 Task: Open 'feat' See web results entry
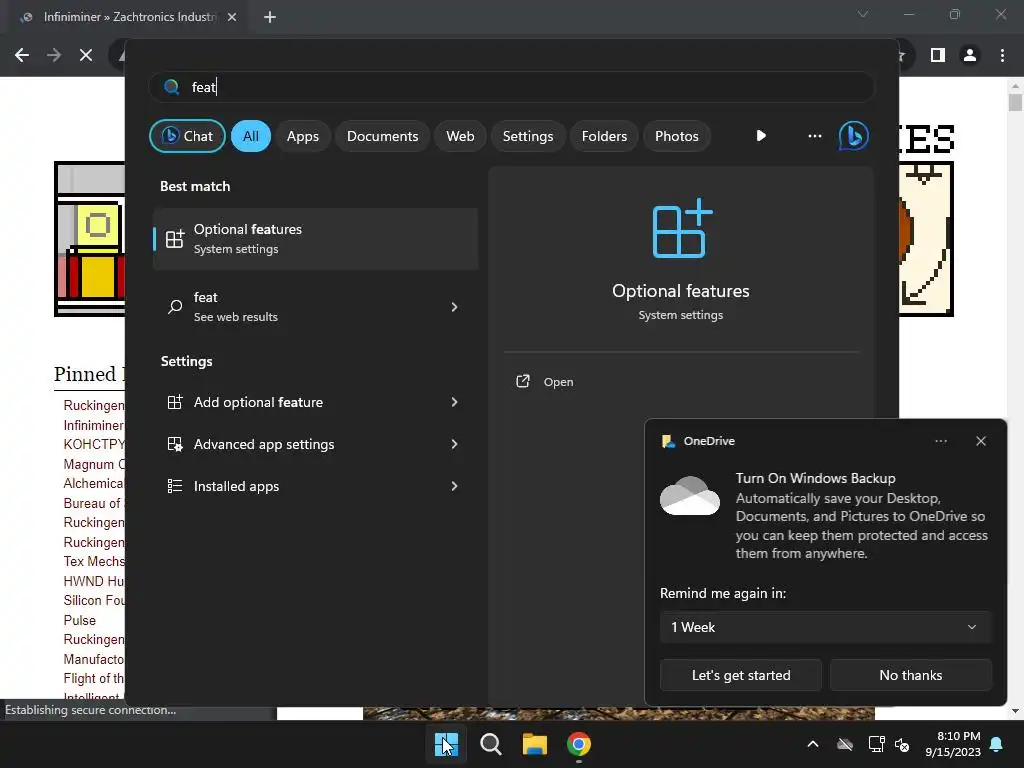pos(315,306)
